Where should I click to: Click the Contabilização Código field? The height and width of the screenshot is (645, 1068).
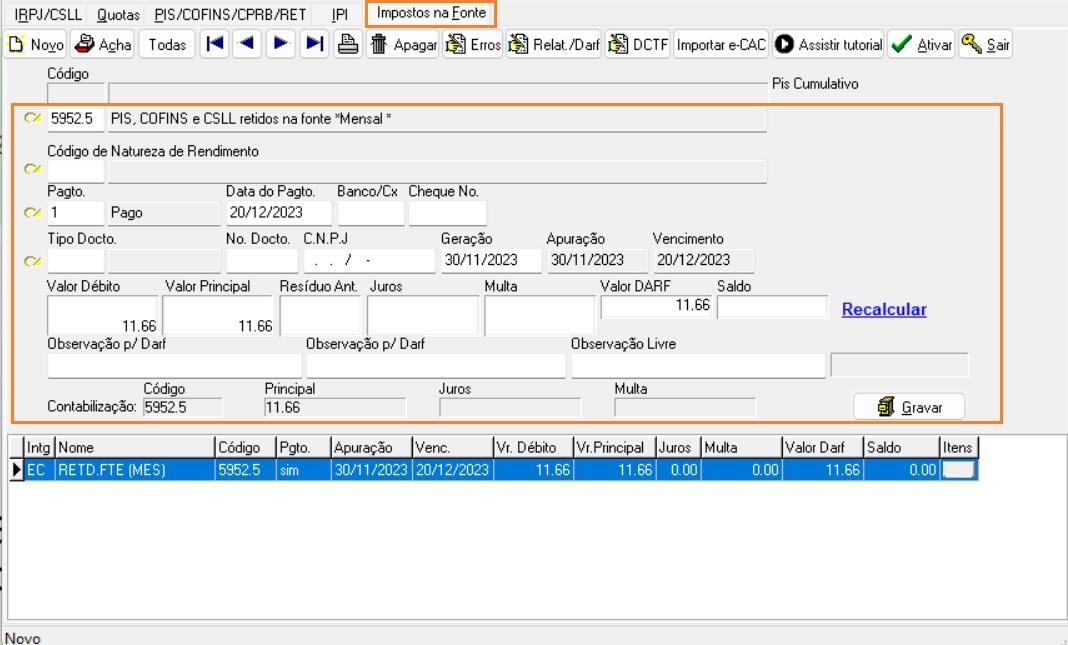click(183, 407)
